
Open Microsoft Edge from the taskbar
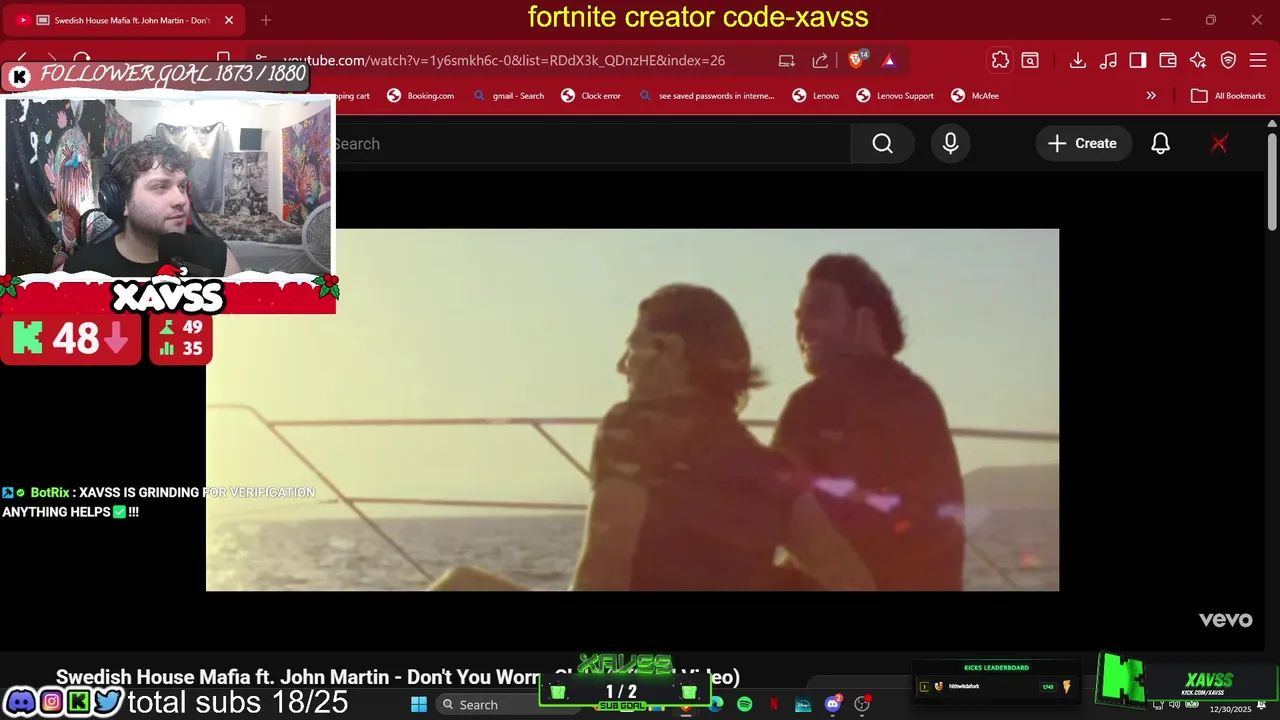(x=716, y=705)
